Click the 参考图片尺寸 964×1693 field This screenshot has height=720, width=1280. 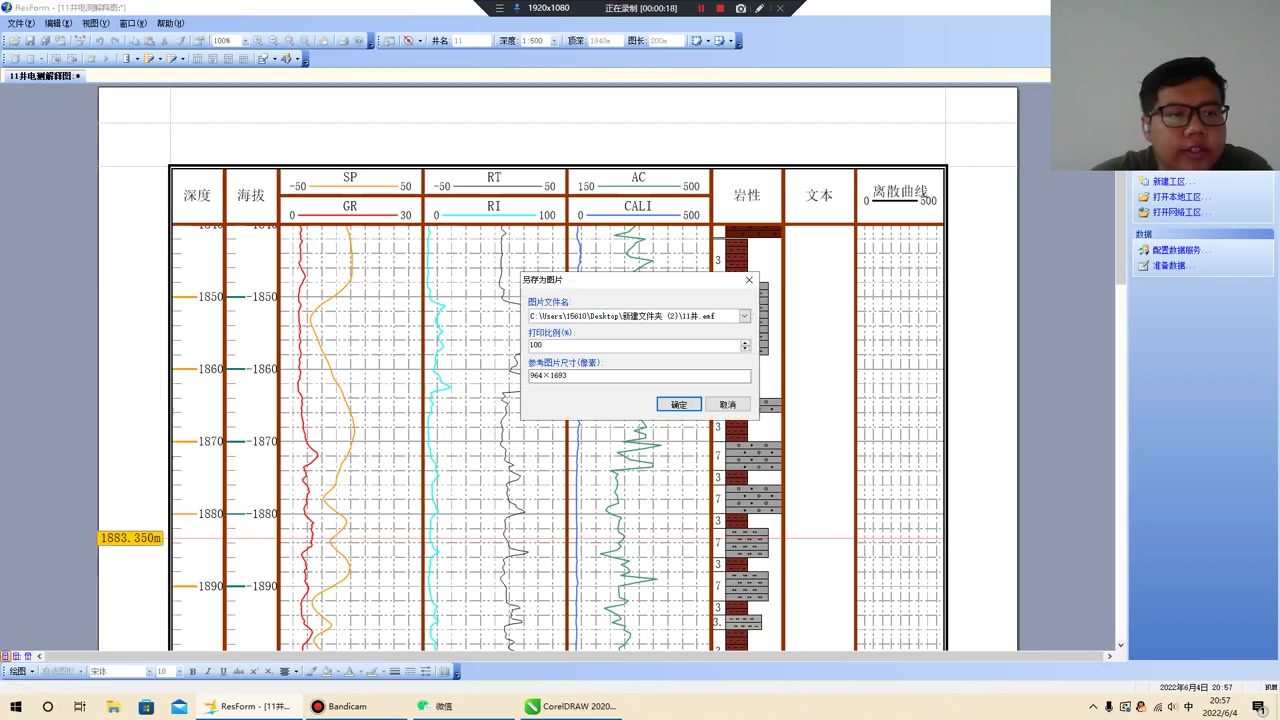639,375
